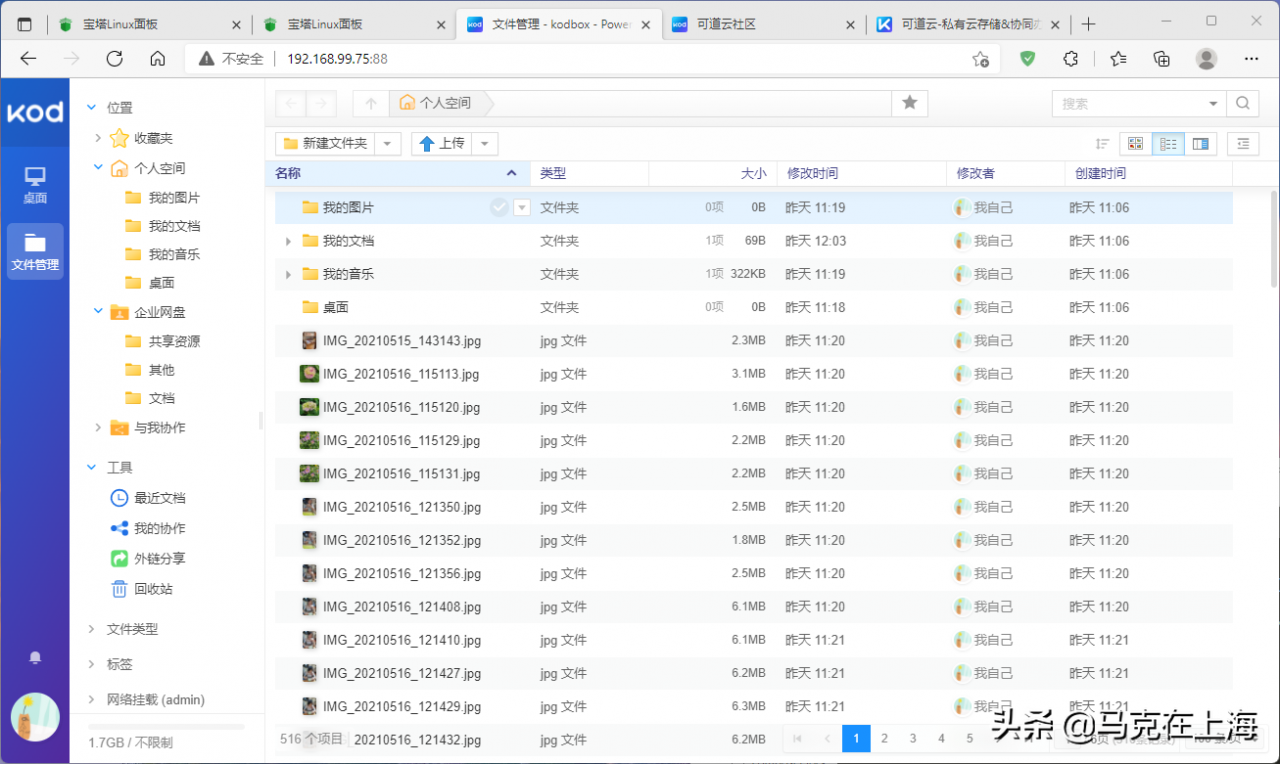This screenshot has width=1280, height=764.
Task: Toggle the list view mode button
Action: tap(1168, 144)
